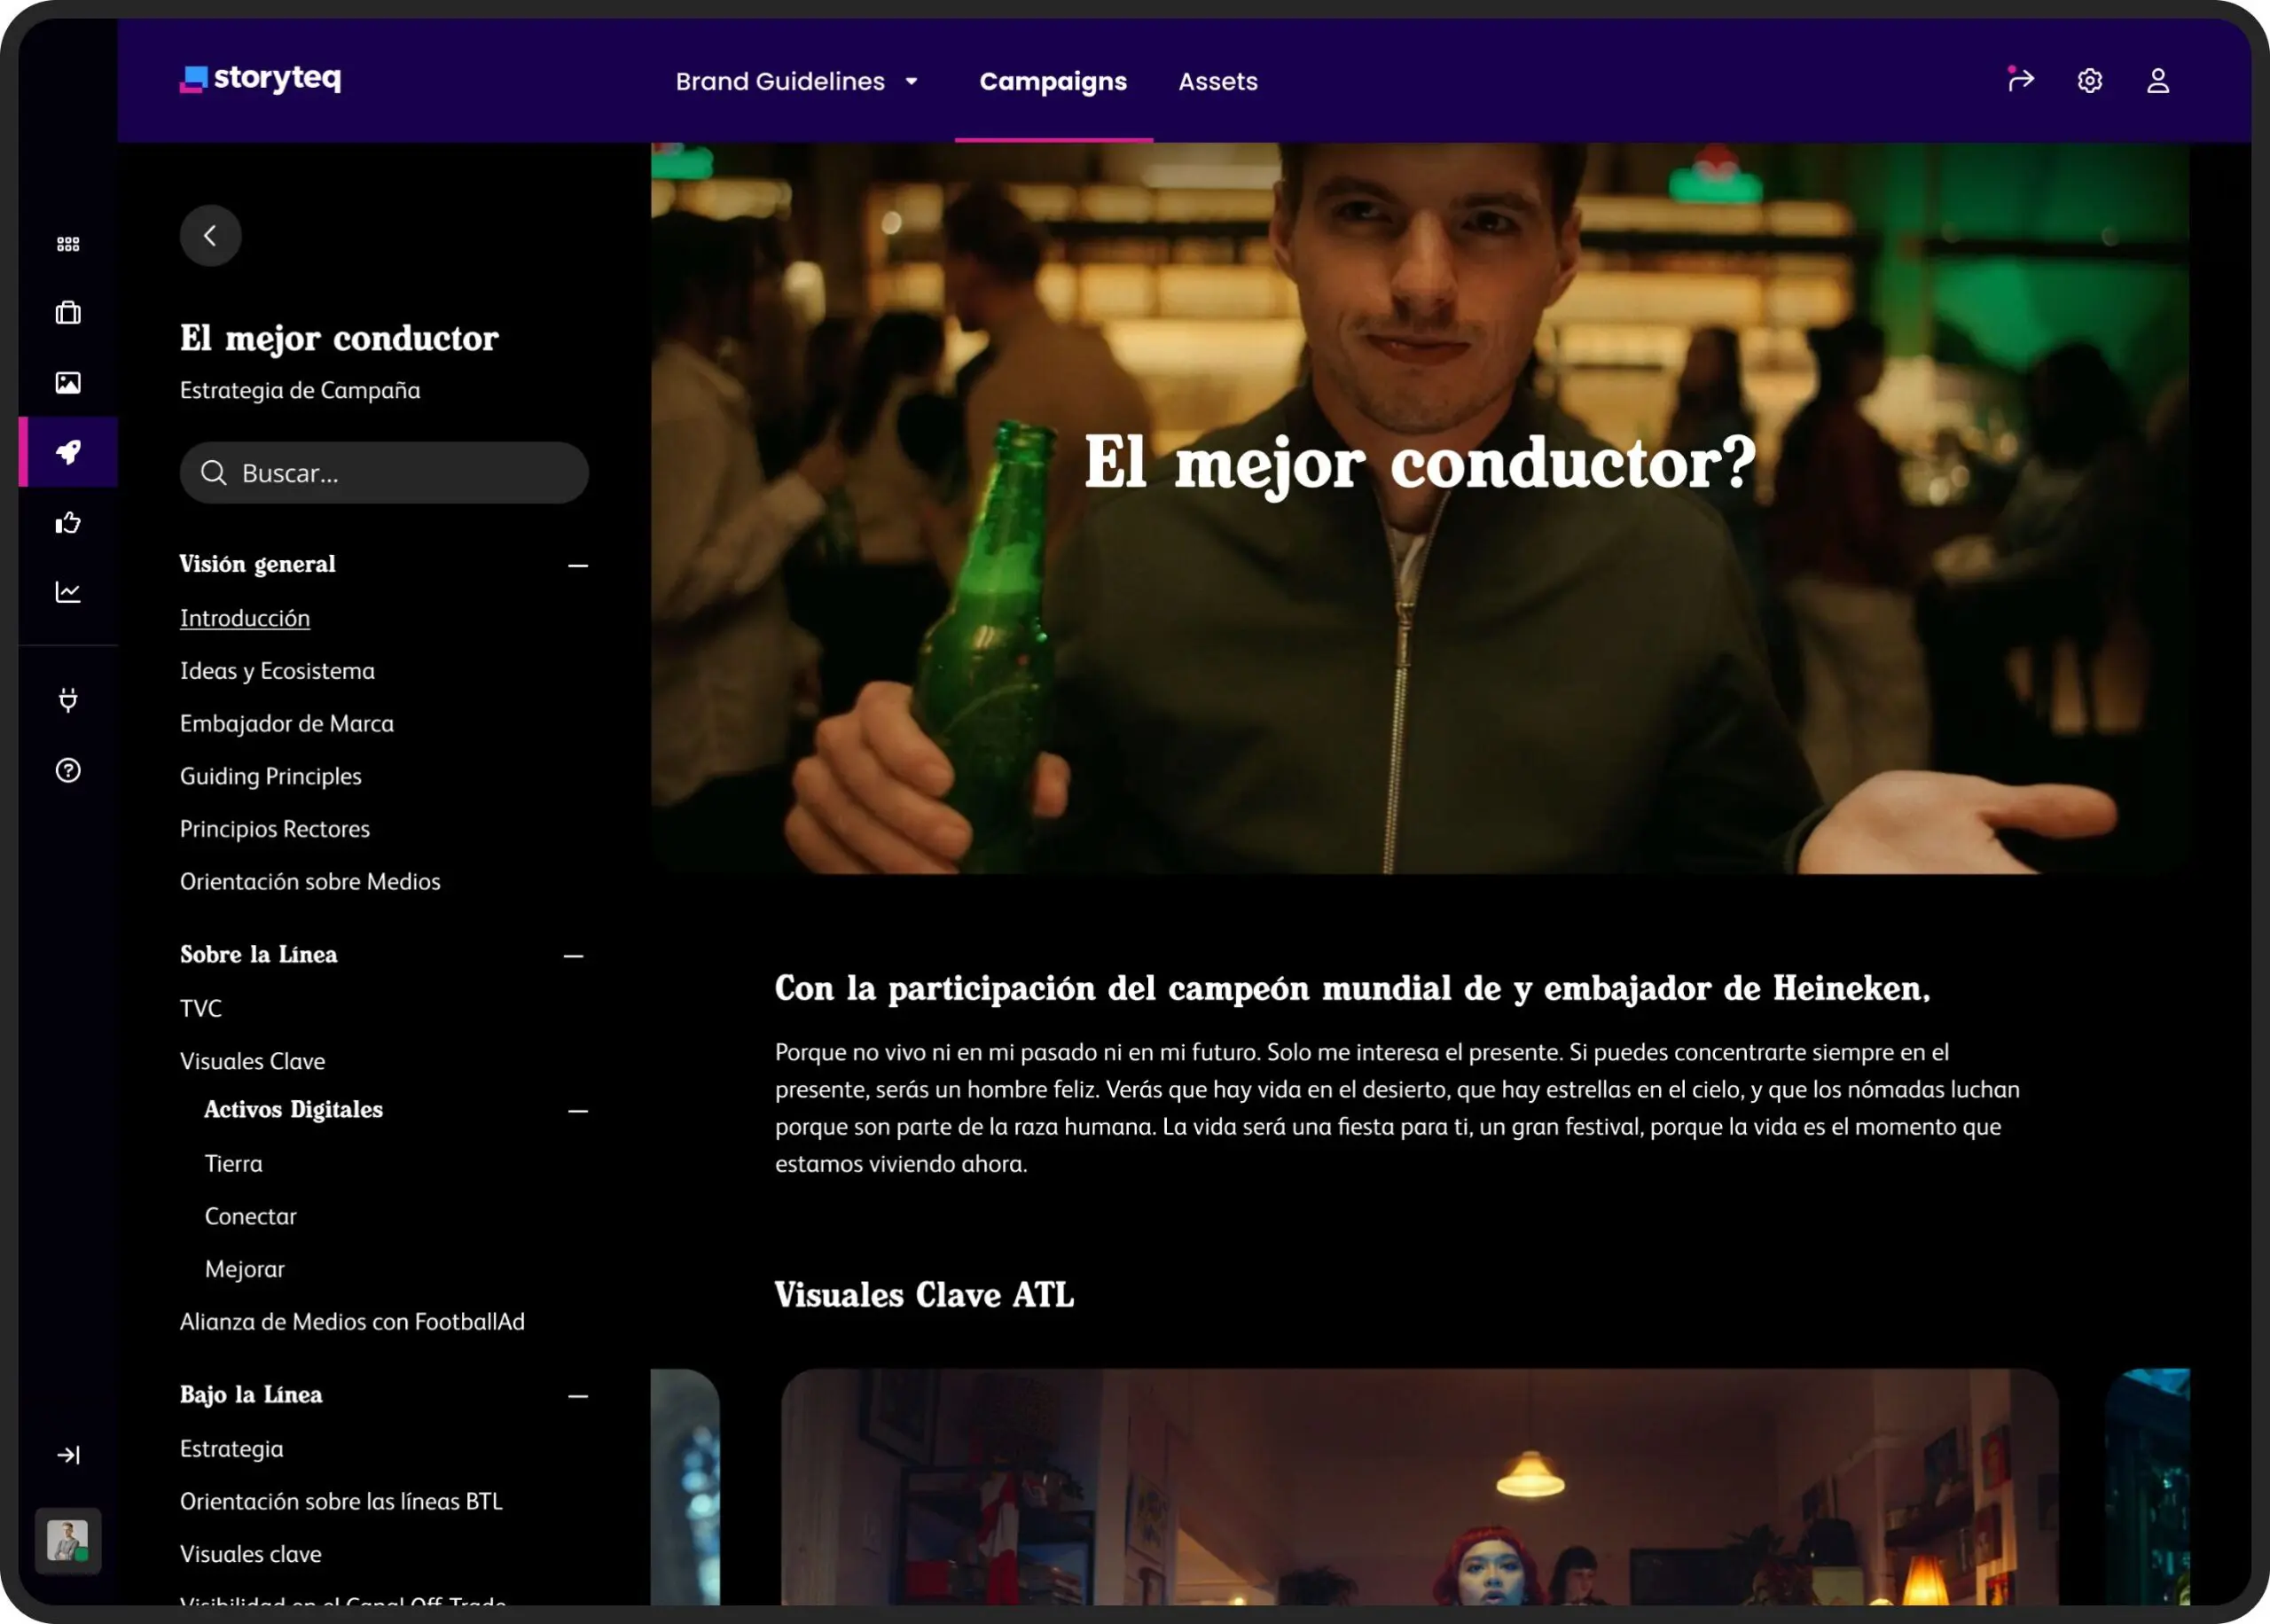Open Estrategia under Bajo la Línea
The width and height of the screenshot is (2270, 1624).
point(232,1448)
